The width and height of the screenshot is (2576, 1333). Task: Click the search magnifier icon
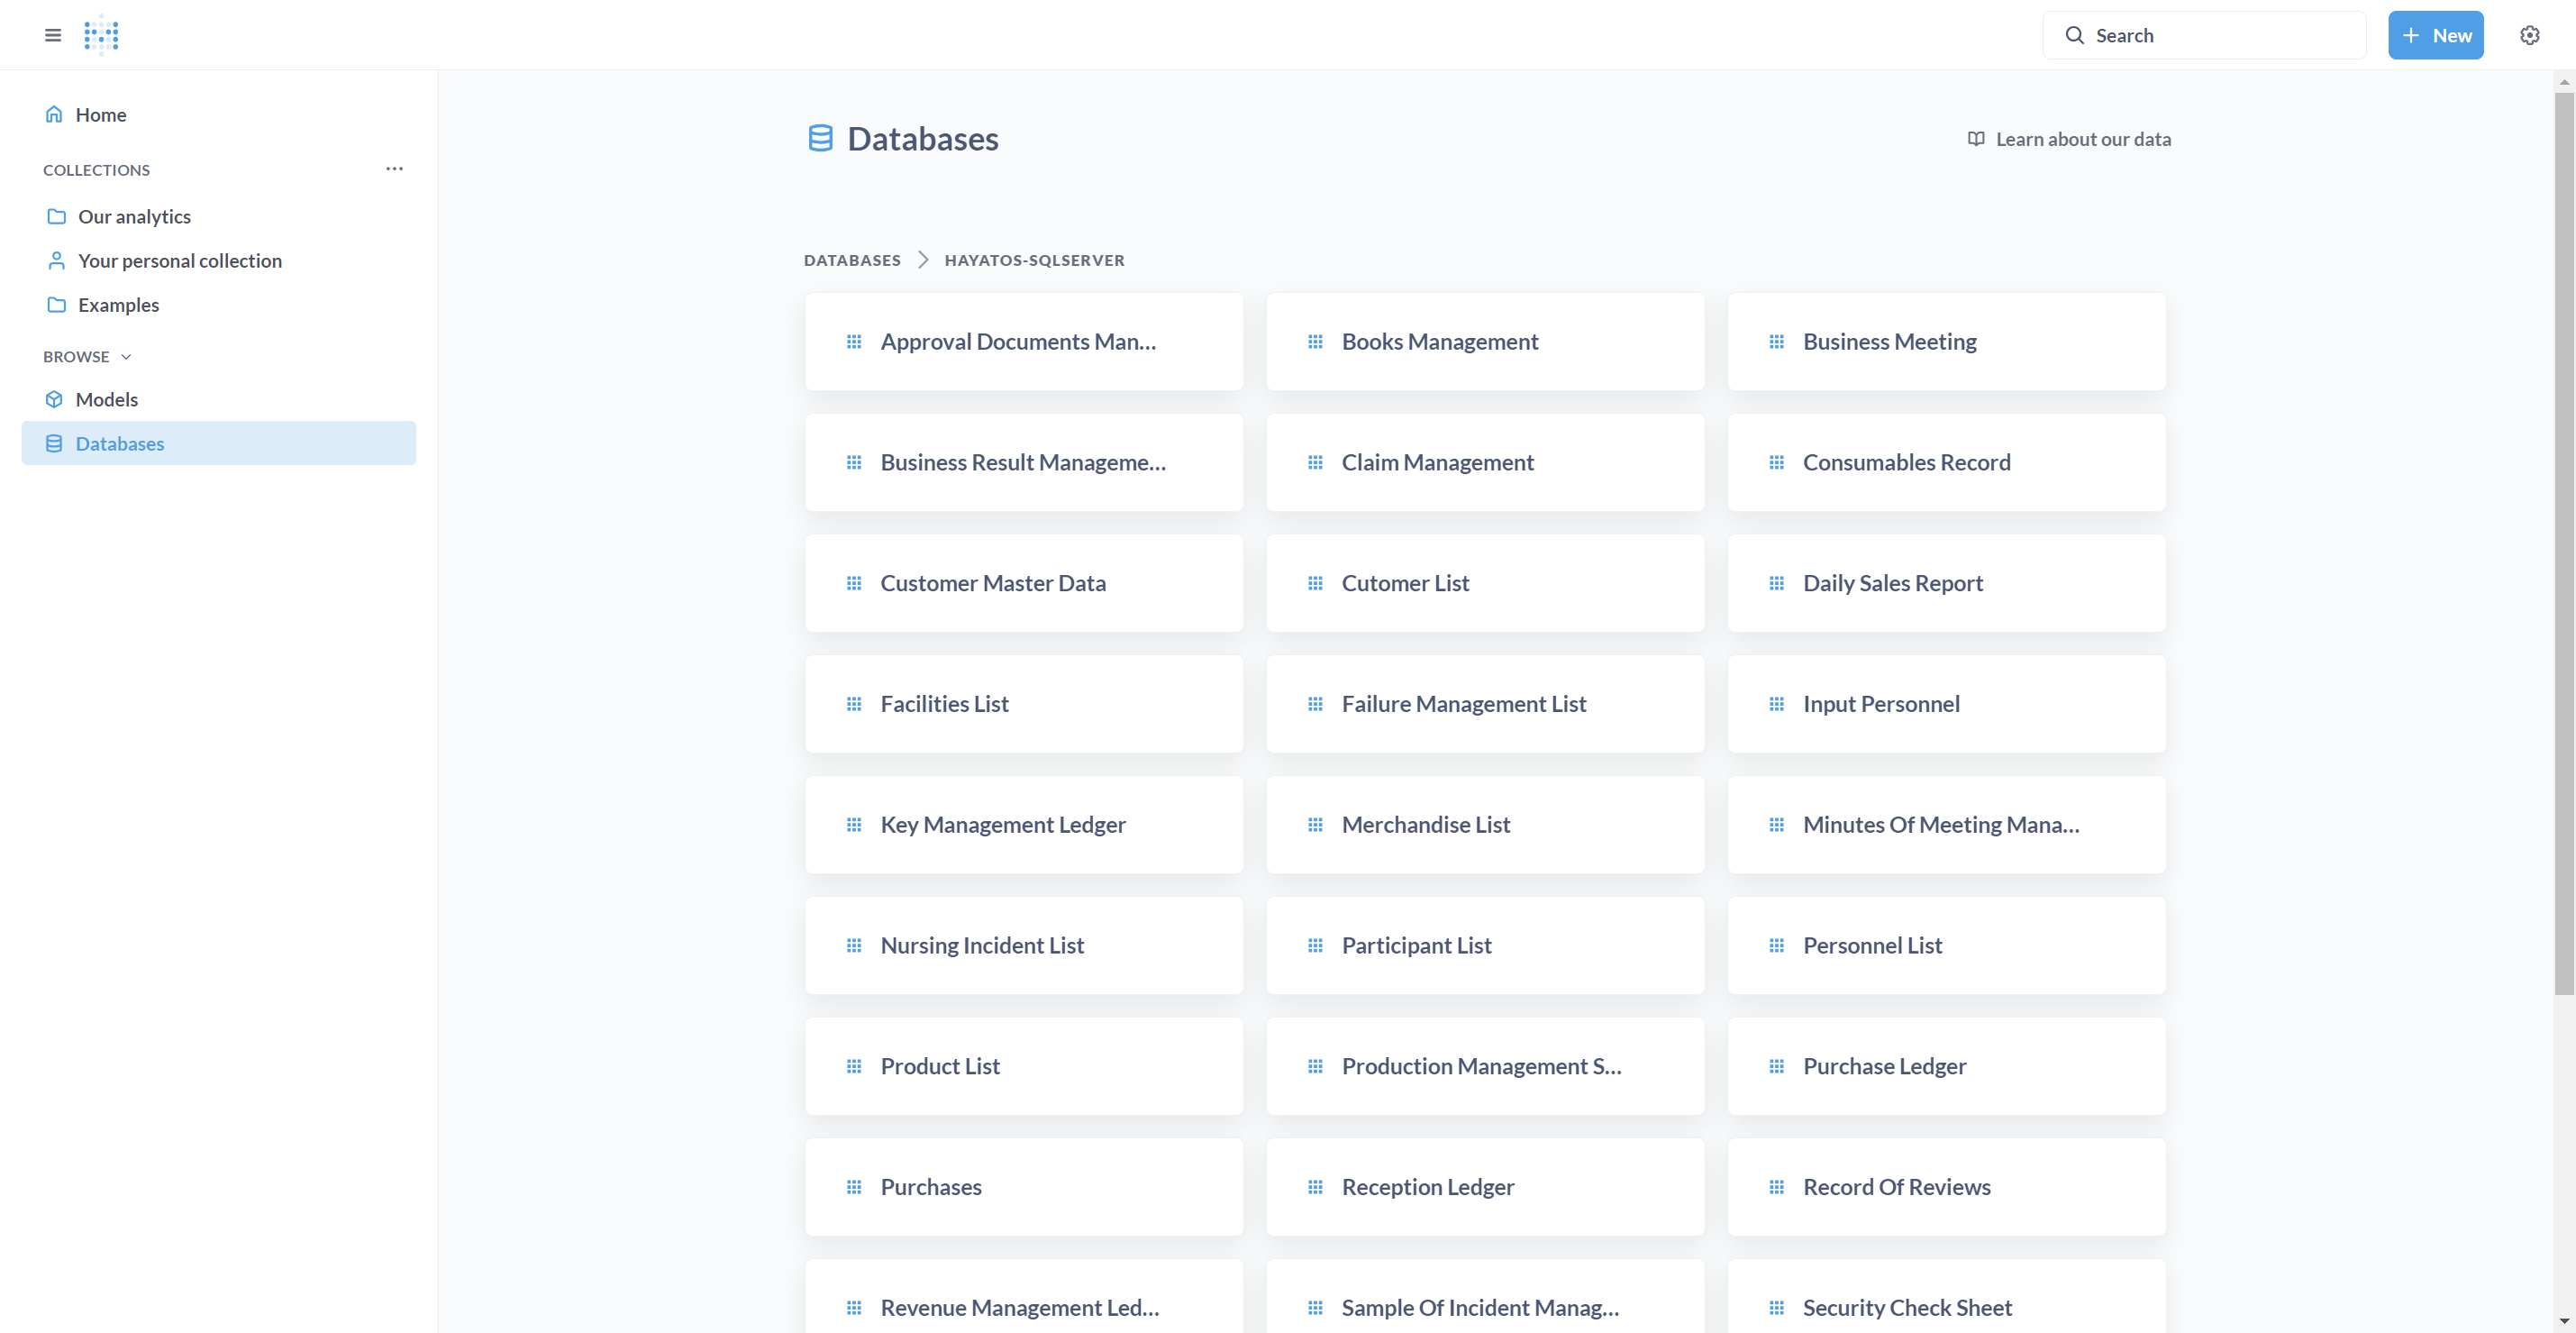pyautogui.click(x=2074, y=35)
